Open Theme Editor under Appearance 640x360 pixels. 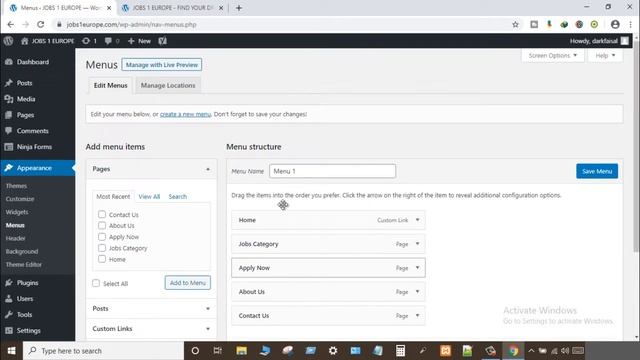[24, 264]
